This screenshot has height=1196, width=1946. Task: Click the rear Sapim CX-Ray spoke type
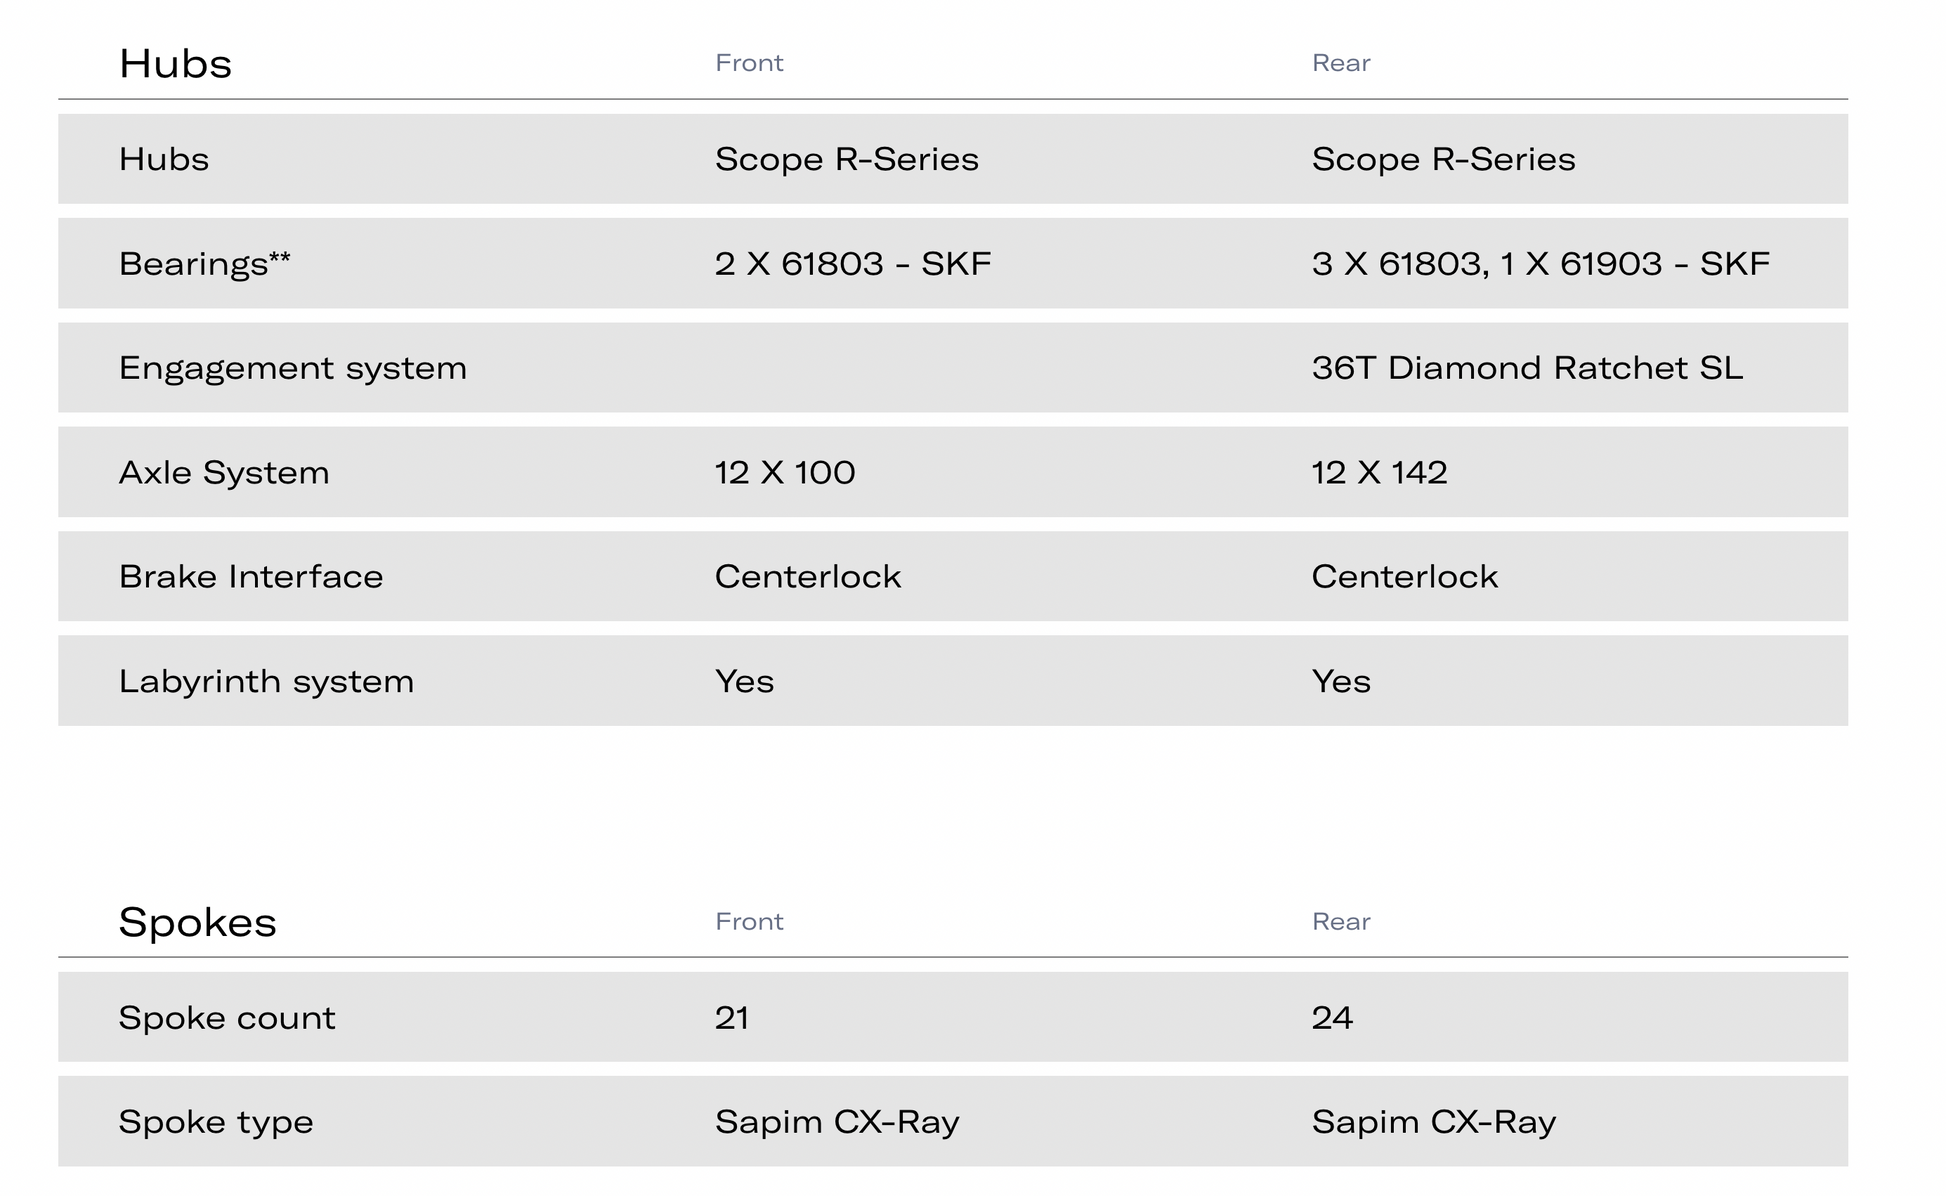[x=1434, y=1122]
